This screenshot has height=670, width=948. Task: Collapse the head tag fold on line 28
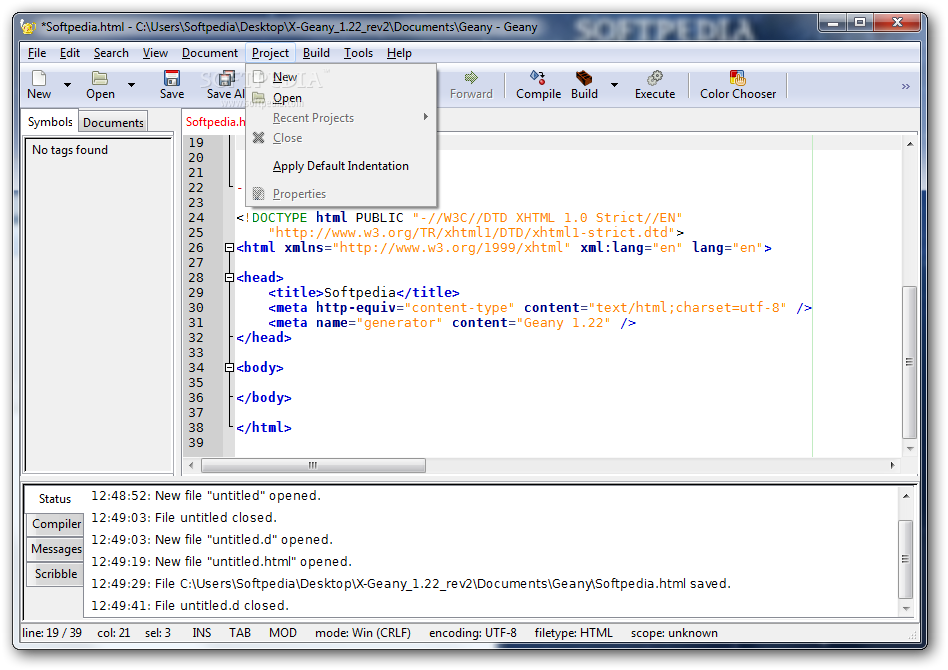229,278
